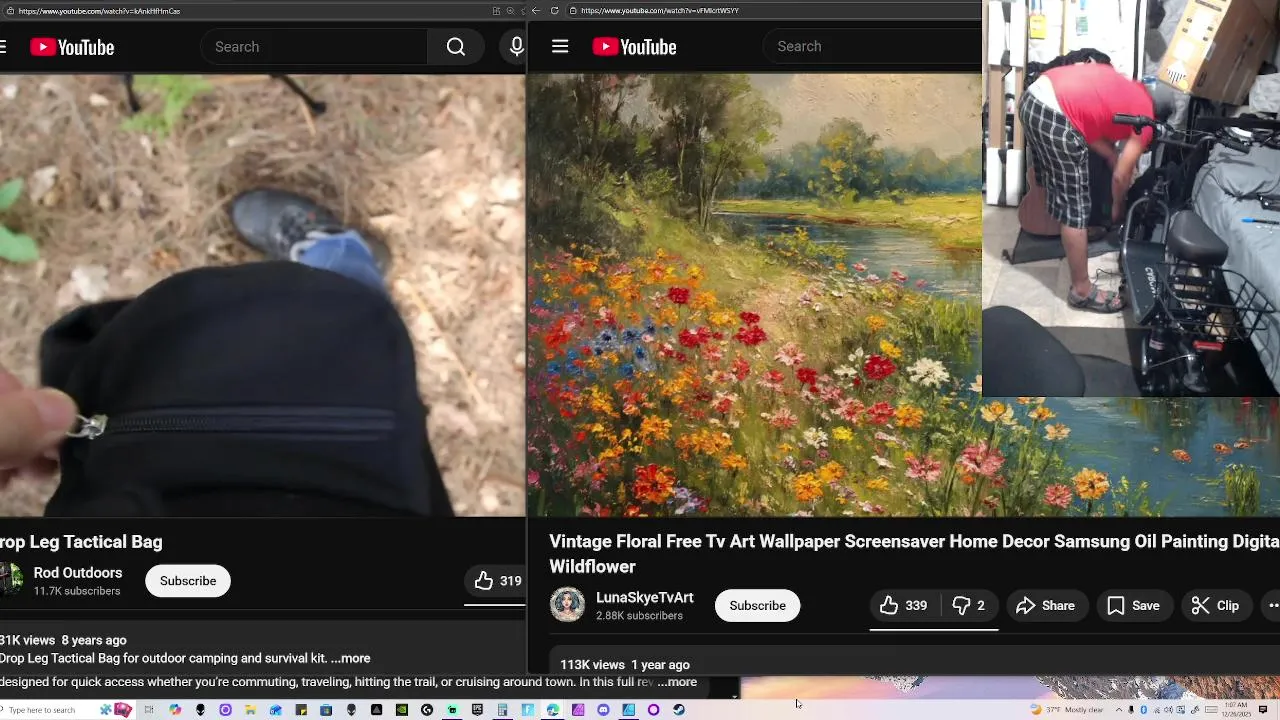The image size is (1280, 720).
Task: Open Windows notification center icon
Action: click(1263, 710)
